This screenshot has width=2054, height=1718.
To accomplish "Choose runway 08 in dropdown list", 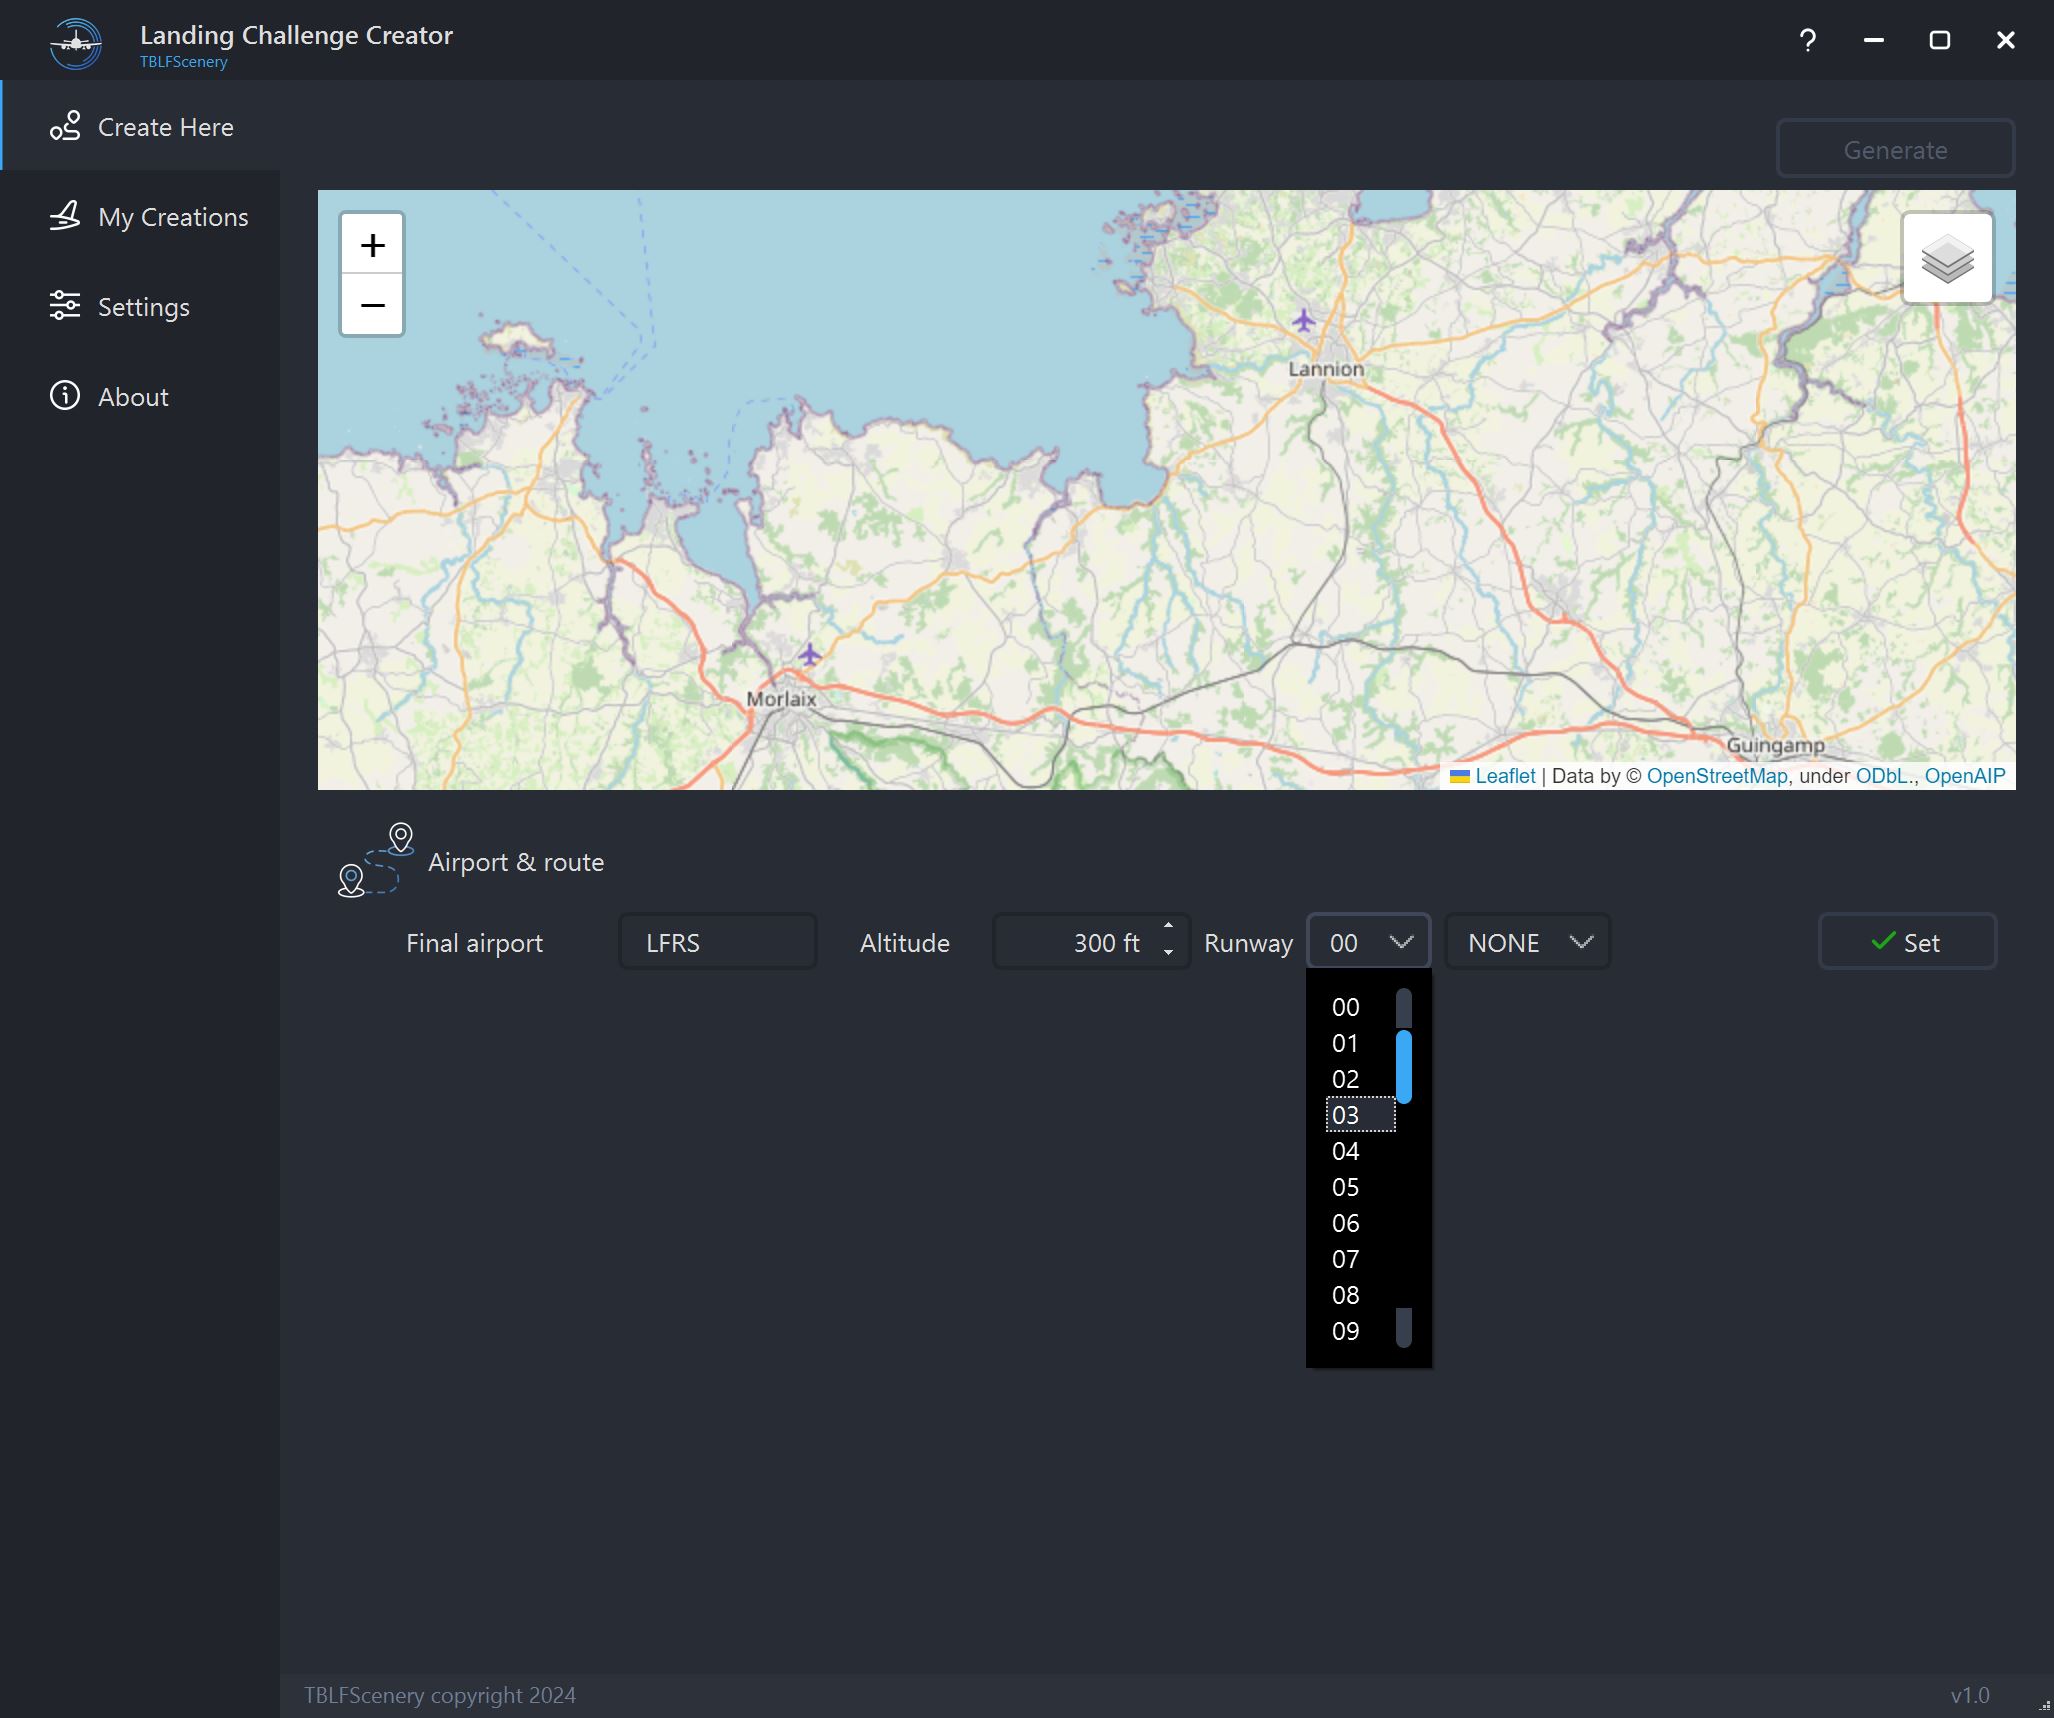I will click(1345, 1295).
